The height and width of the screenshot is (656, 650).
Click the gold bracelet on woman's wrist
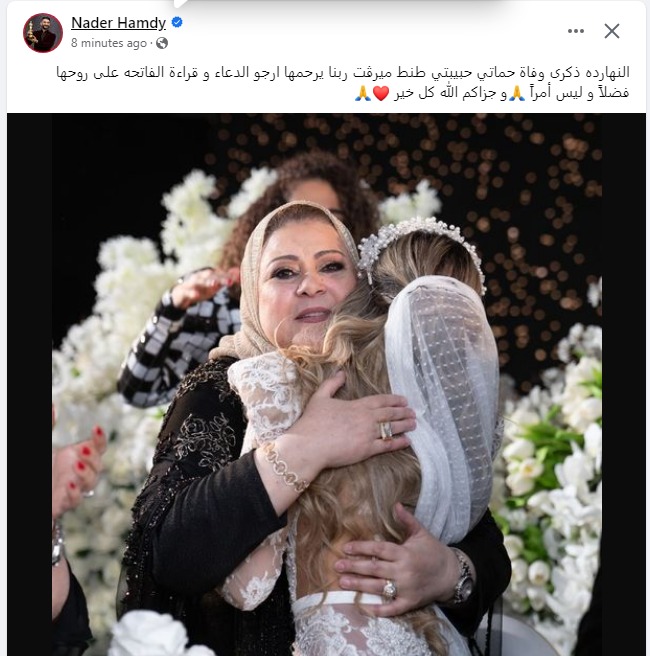point(284,466)
